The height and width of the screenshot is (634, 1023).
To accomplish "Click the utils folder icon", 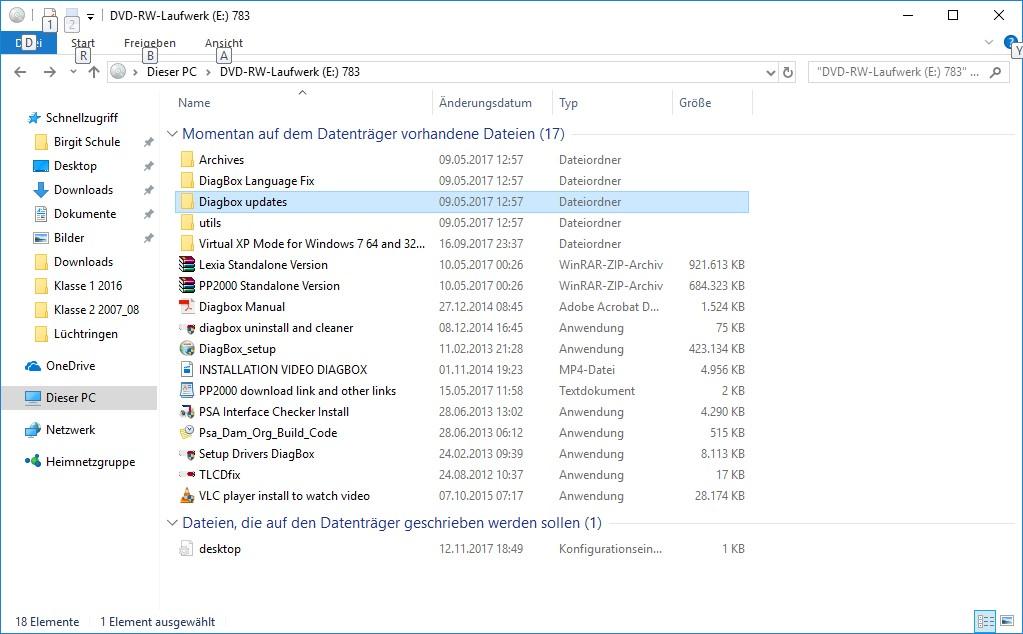I will pyautogui.click(x=187, y=222).
